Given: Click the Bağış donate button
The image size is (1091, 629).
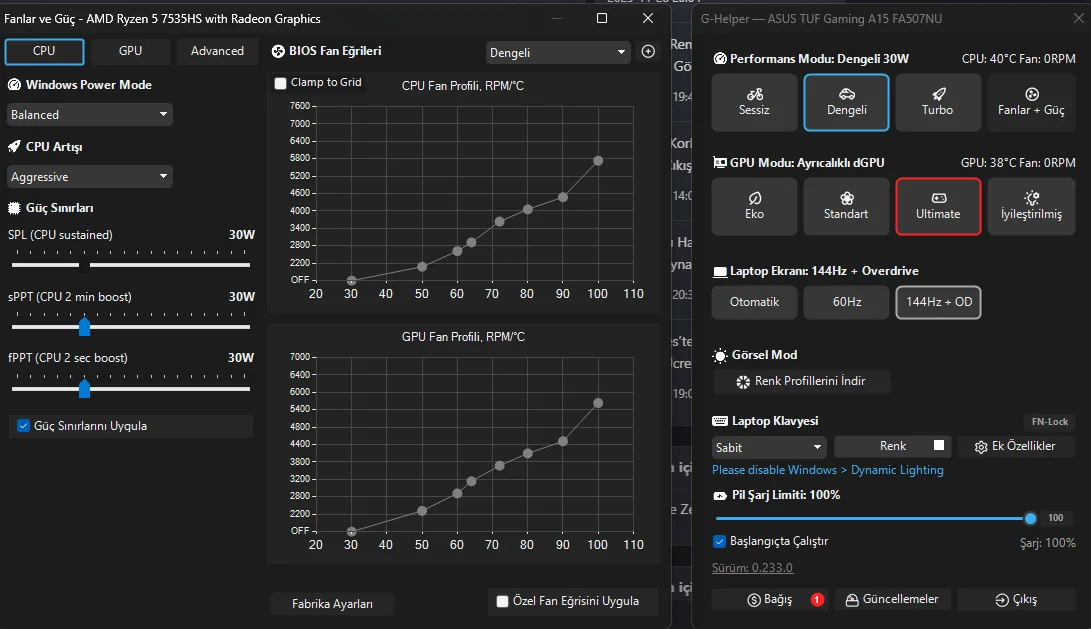Looking at the screenshot, I should click(x=770, y=600).
